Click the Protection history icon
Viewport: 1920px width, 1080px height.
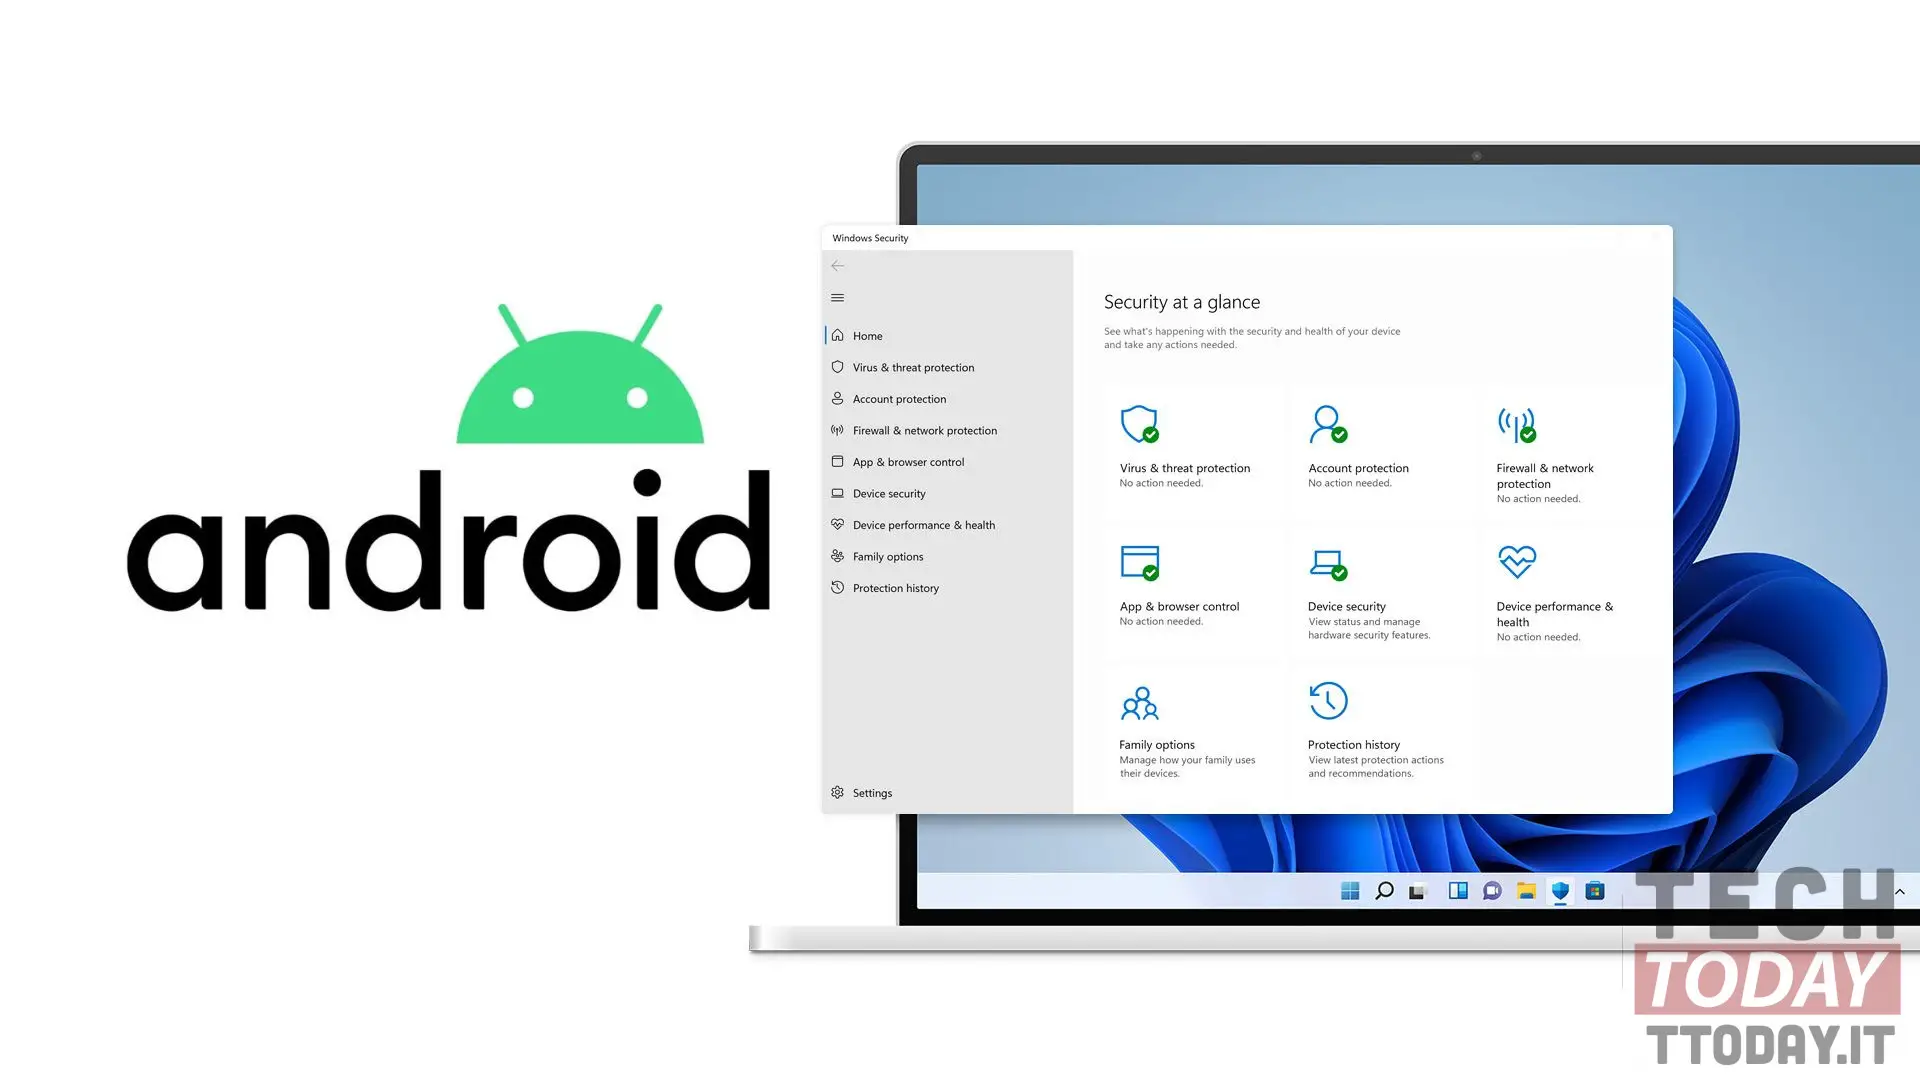coord(1327,700)
